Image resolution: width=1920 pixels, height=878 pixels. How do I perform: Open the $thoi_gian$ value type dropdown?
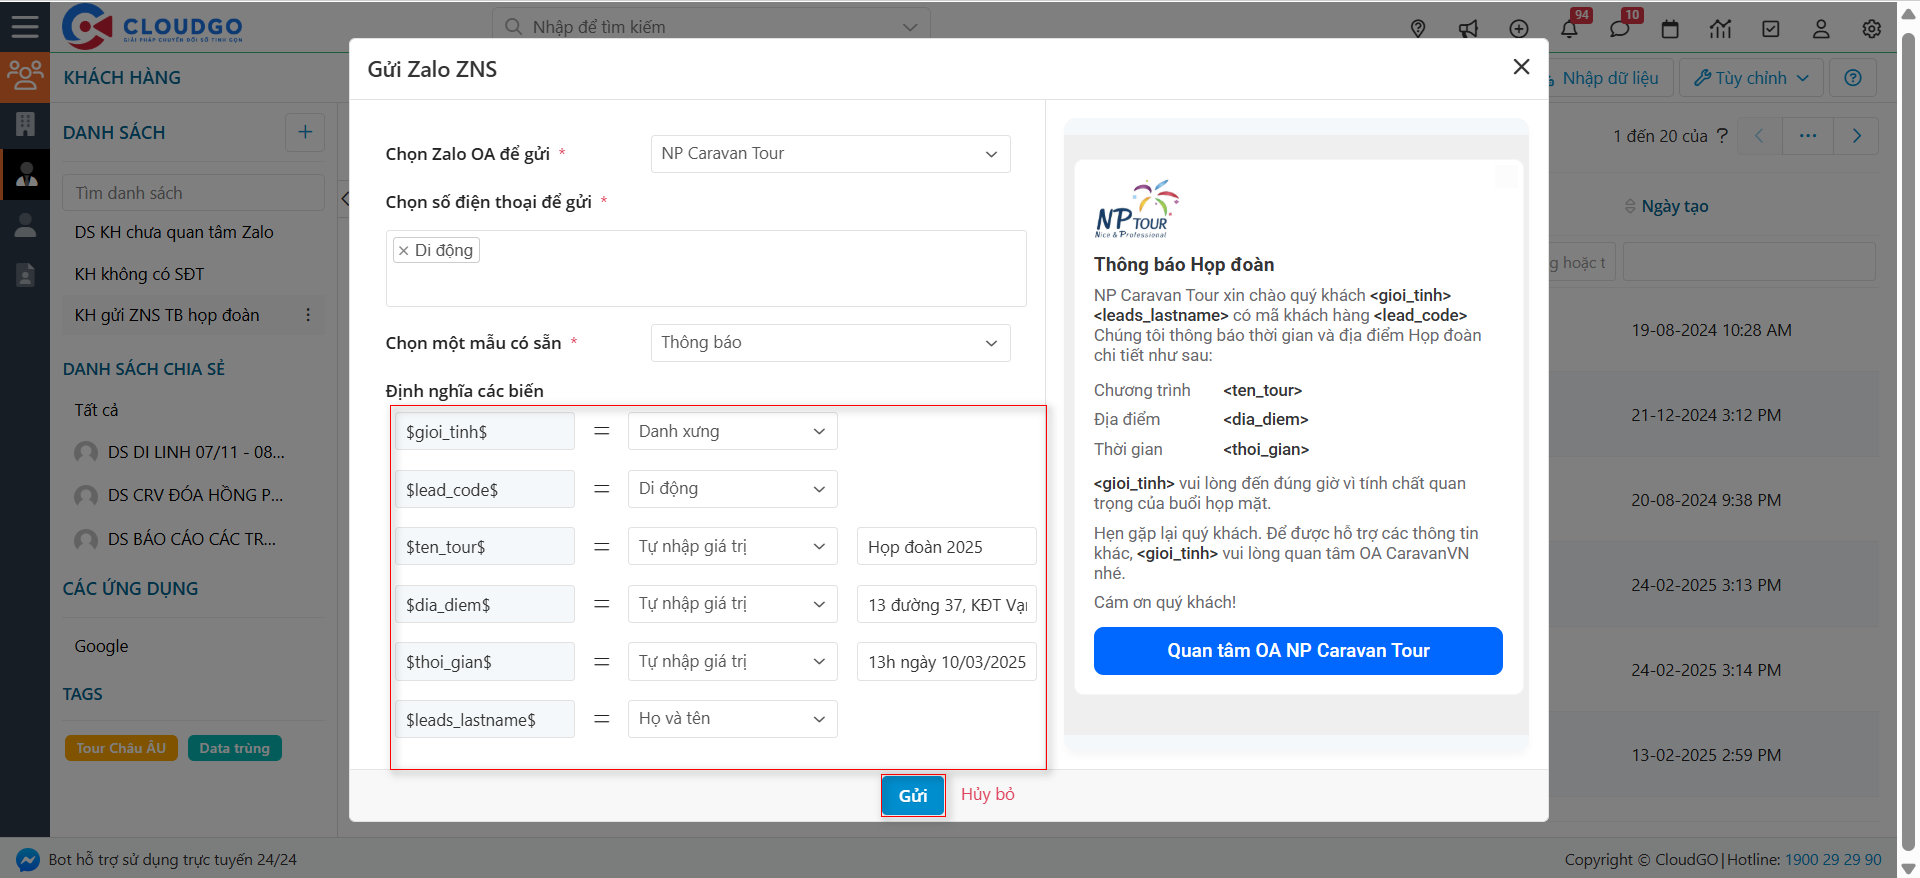coord(732,662)
